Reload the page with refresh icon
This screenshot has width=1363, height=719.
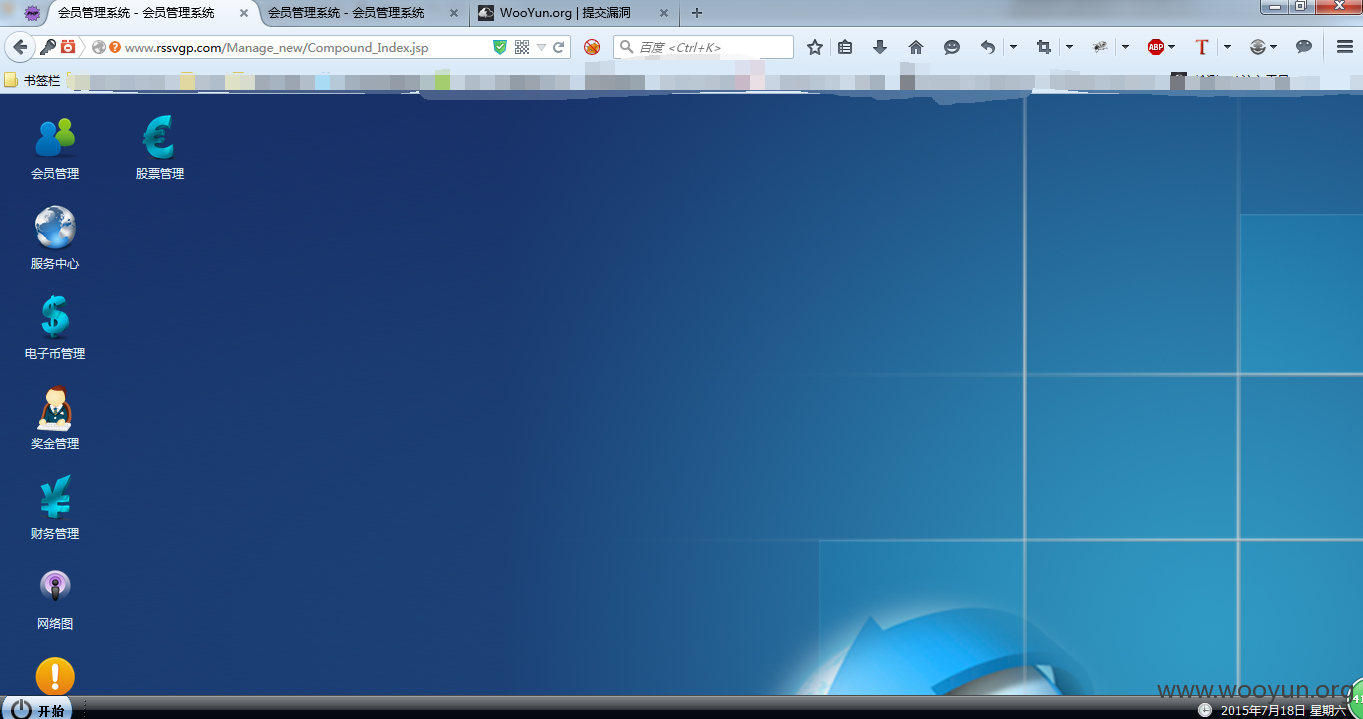[560, 47]
